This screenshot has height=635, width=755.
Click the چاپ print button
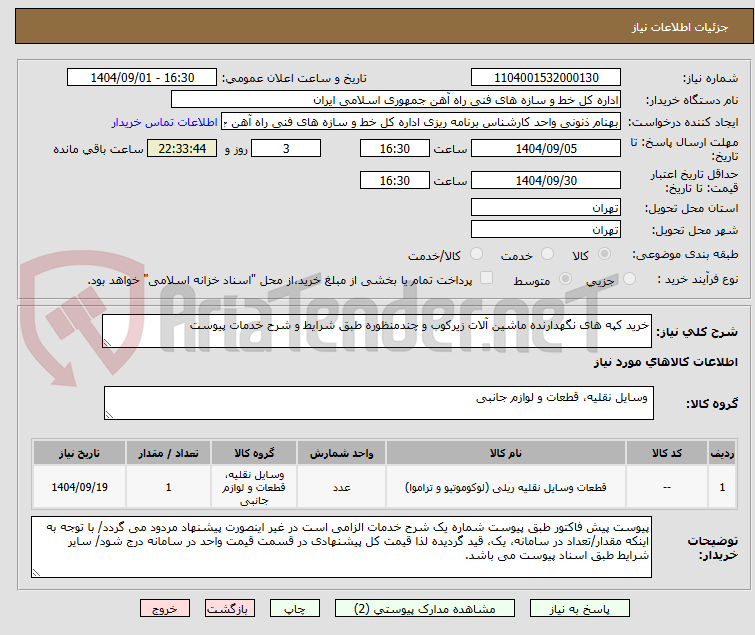click(295, 609)
